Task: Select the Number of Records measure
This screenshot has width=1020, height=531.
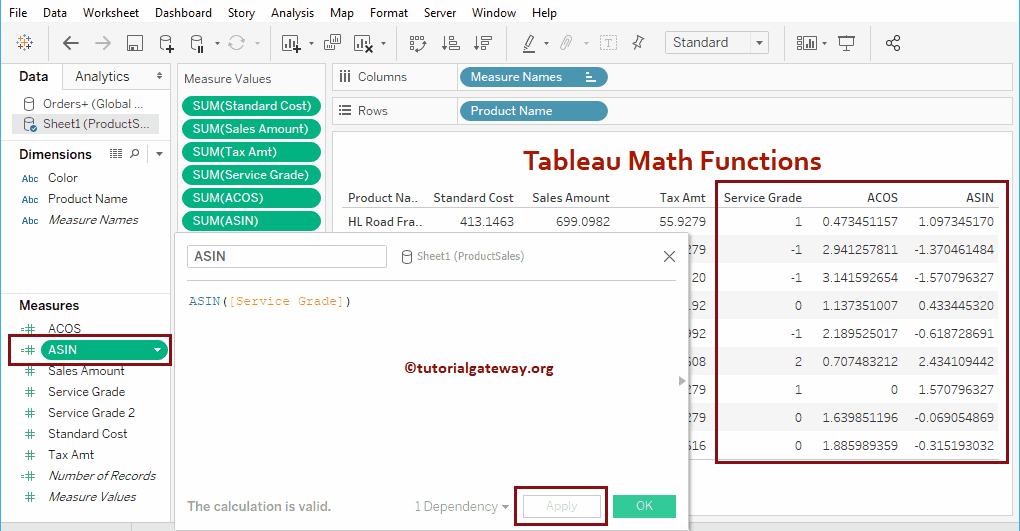Action: point(101,476)
